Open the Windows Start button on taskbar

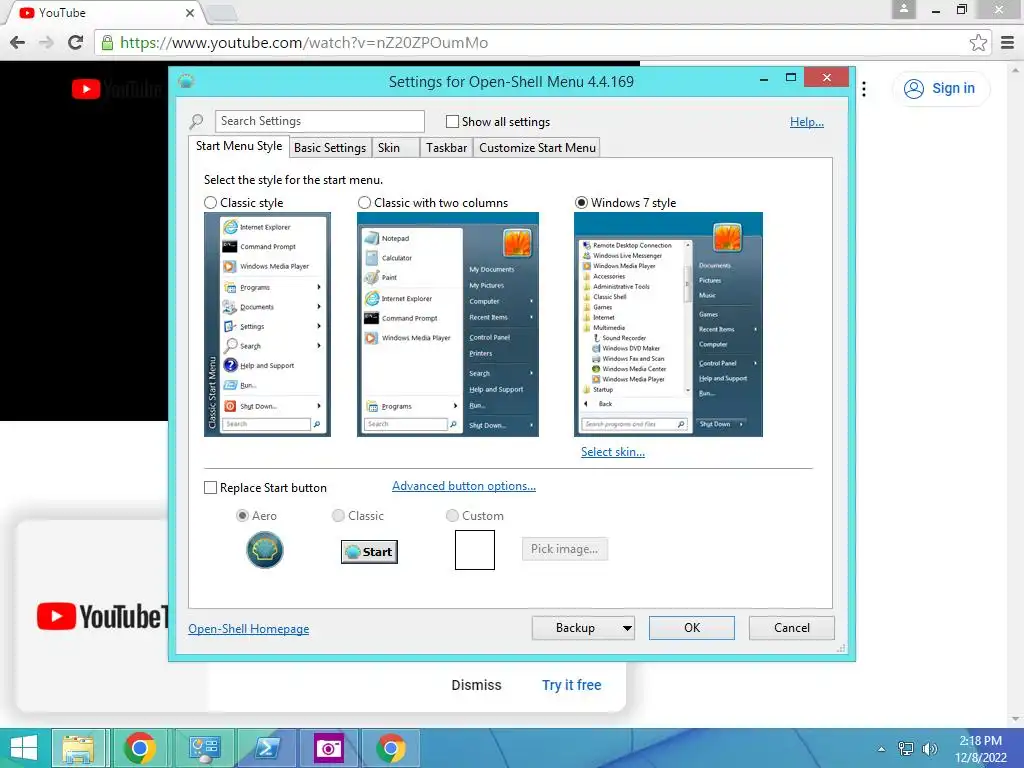pos(24,748)
